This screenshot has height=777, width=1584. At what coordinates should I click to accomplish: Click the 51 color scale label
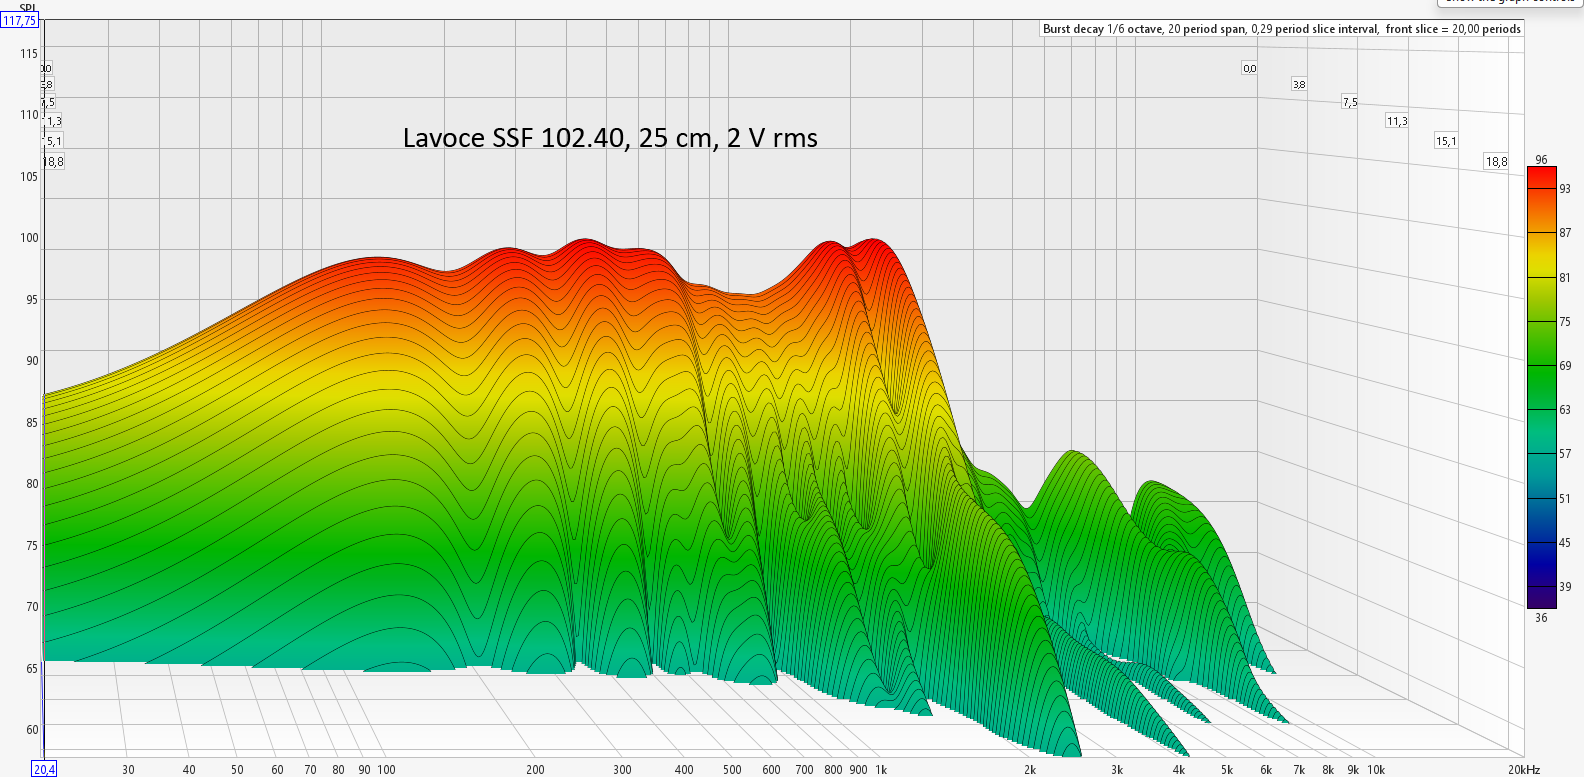tap(1565, 498)
